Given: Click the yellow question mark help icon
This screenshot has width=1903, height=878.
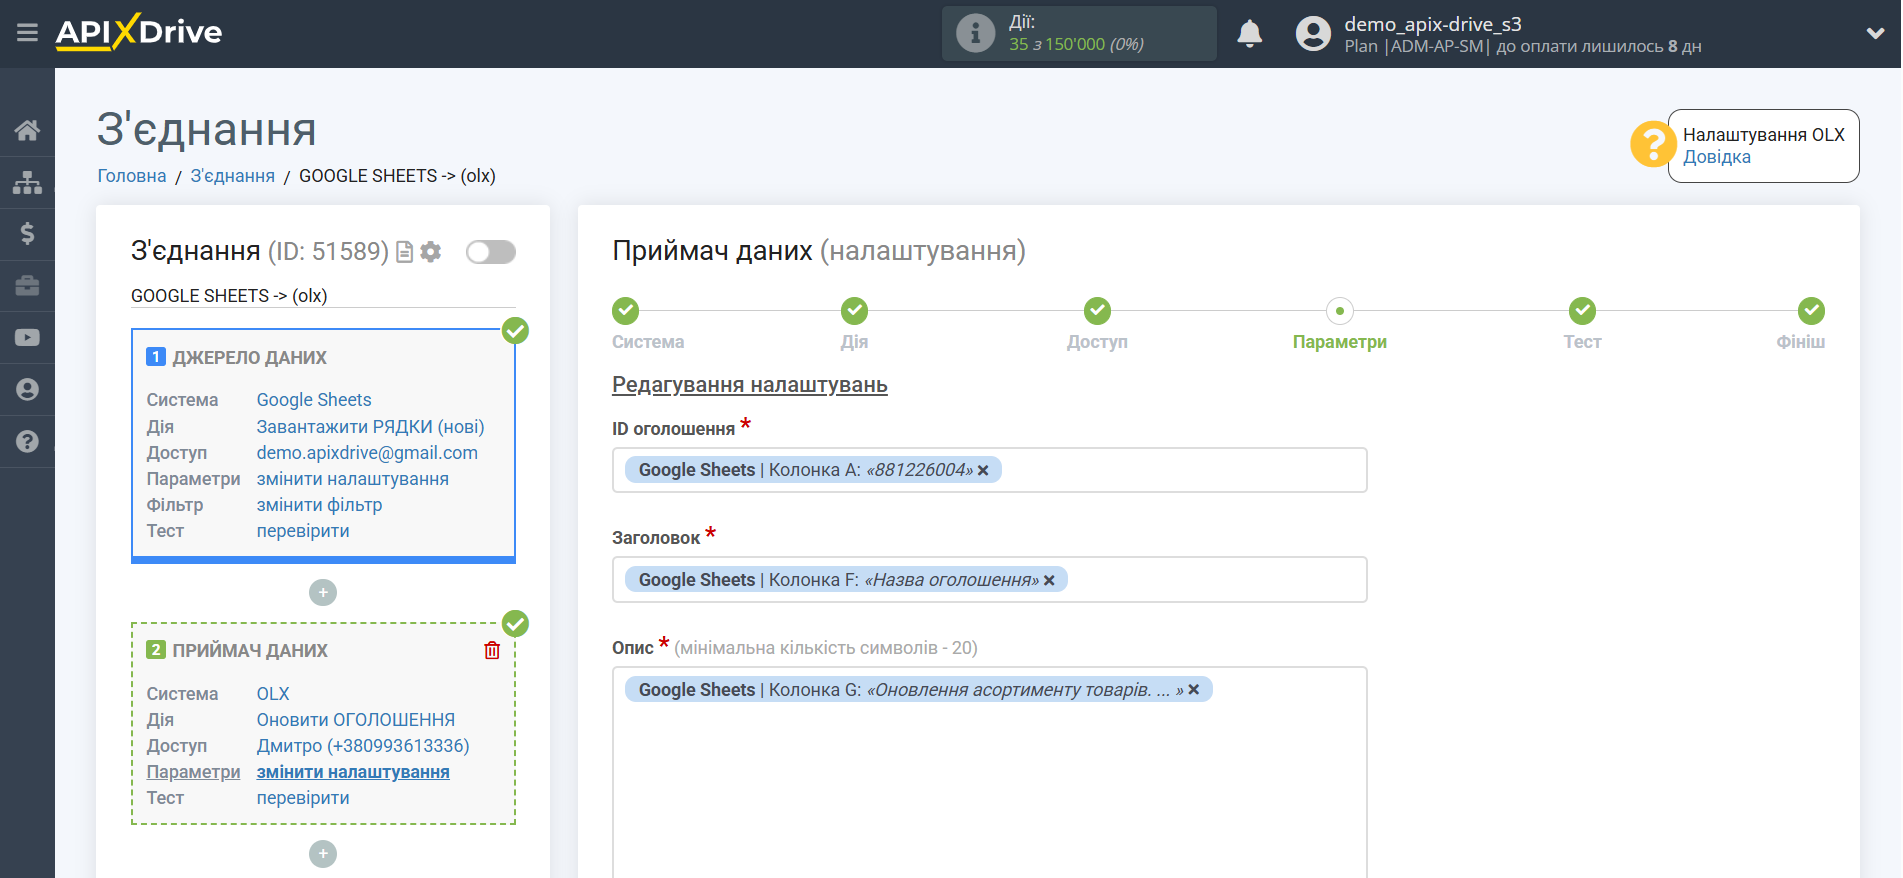Looking at the screenshot, I should pyautogui.click(x=1652, y=145).
